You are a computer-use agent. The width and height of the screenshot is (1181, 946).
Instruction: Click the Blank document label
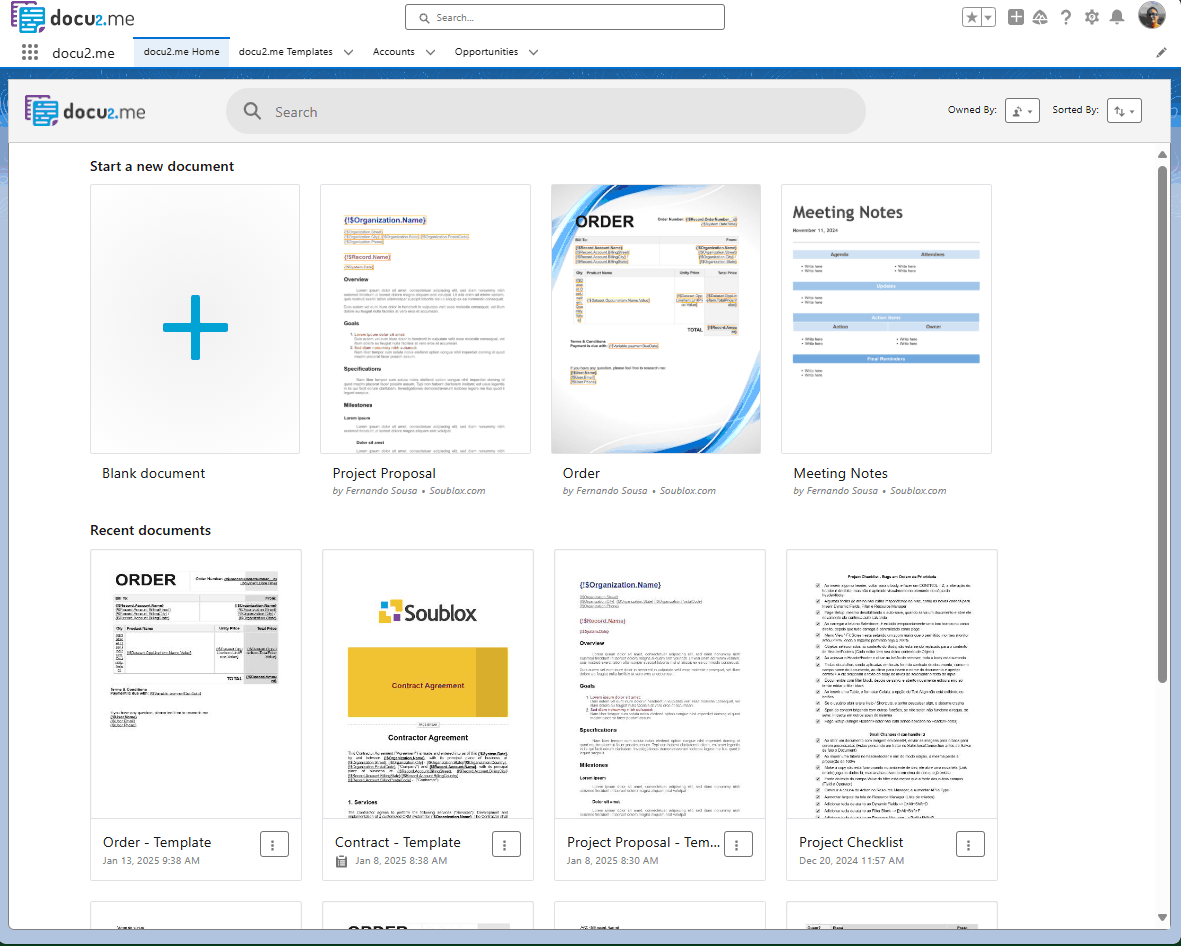coord(154,473)
